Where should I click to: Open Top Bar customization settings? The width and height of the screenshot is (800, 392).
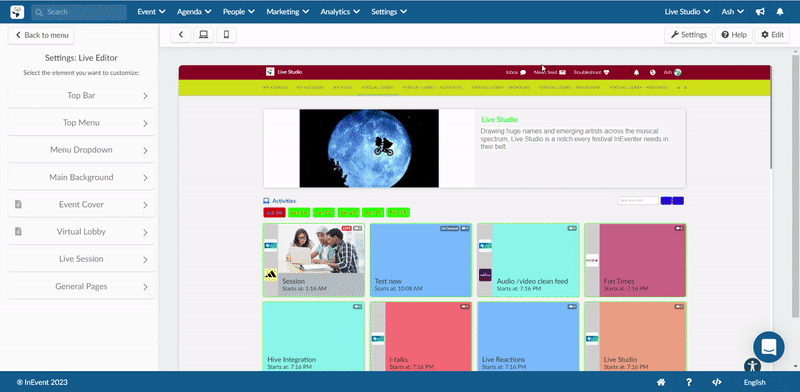pyautogui.click(x=82, y=96)
